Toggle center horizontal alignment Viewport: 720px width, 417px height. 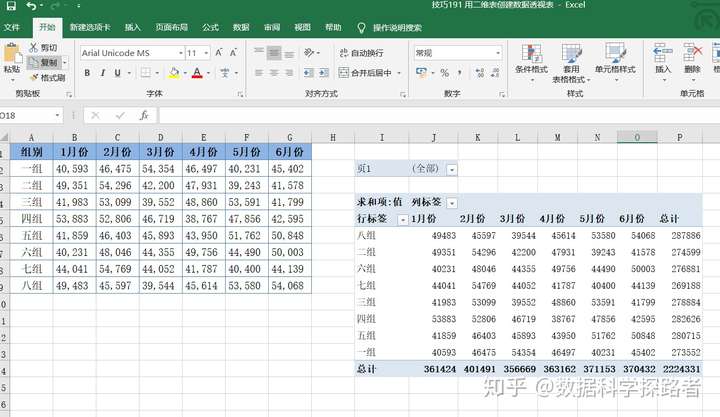[x=274, y=73]
